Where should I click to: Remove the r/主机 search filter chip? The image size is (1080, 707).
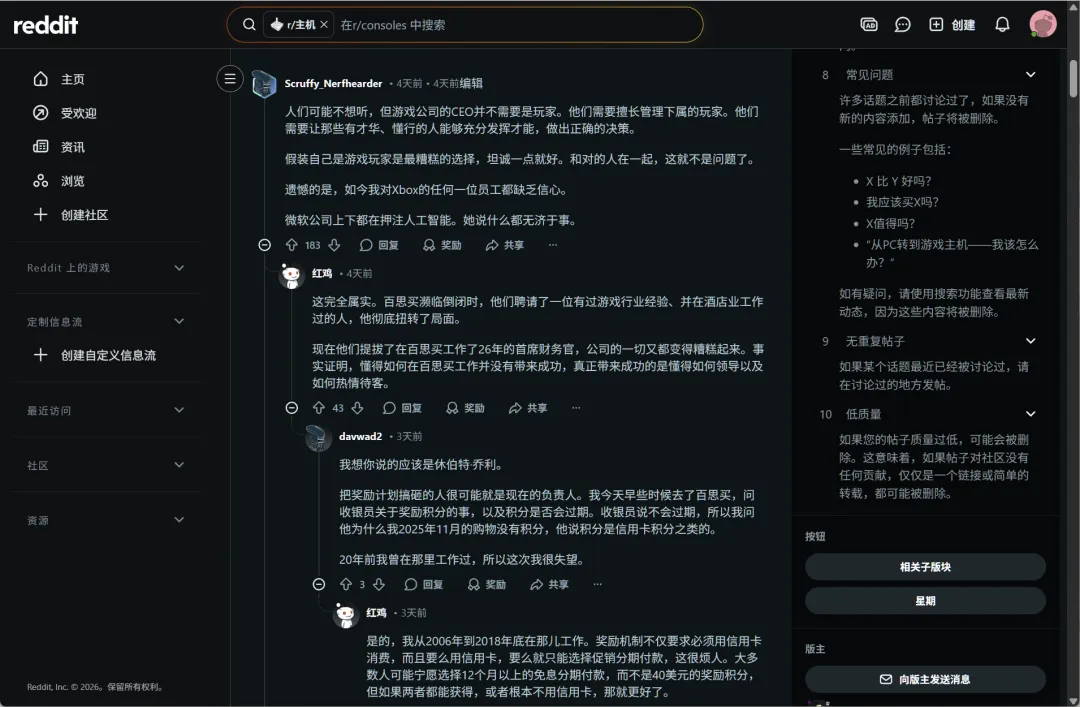(324, 25)
